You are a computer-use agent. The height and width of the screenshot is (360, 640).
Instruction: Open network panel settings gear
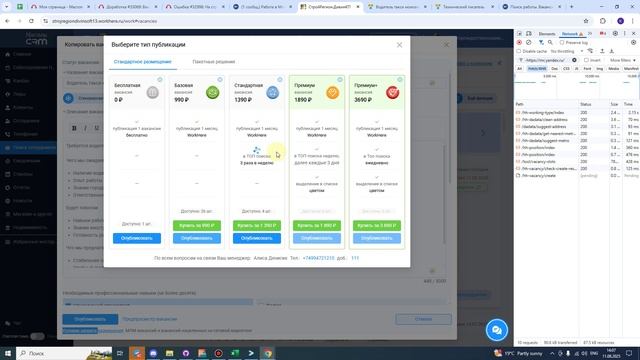click(633, 42)
